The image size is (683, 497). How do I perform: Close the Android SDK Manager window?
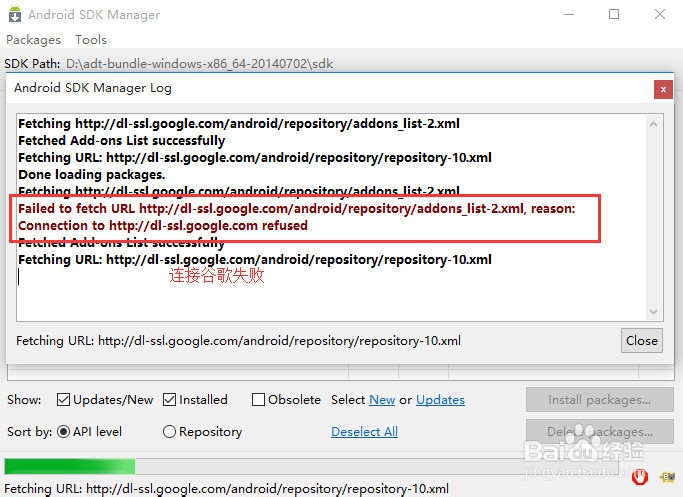click(x=659, y=14)
